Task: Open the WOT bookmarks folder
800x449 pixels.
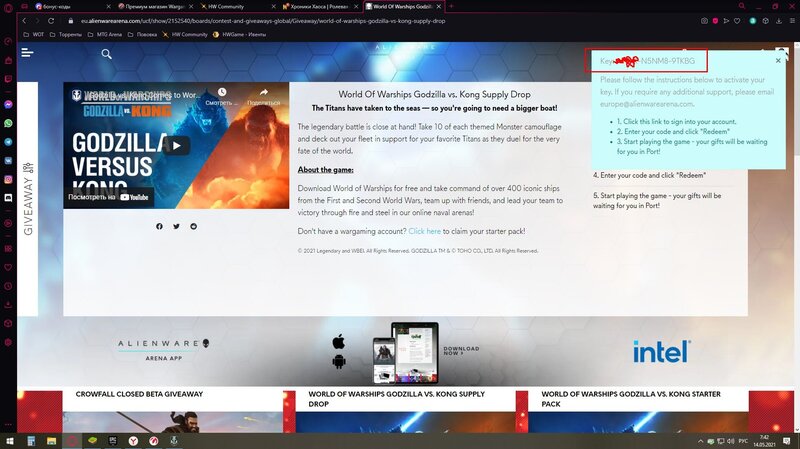Action: tap(34, 35)
